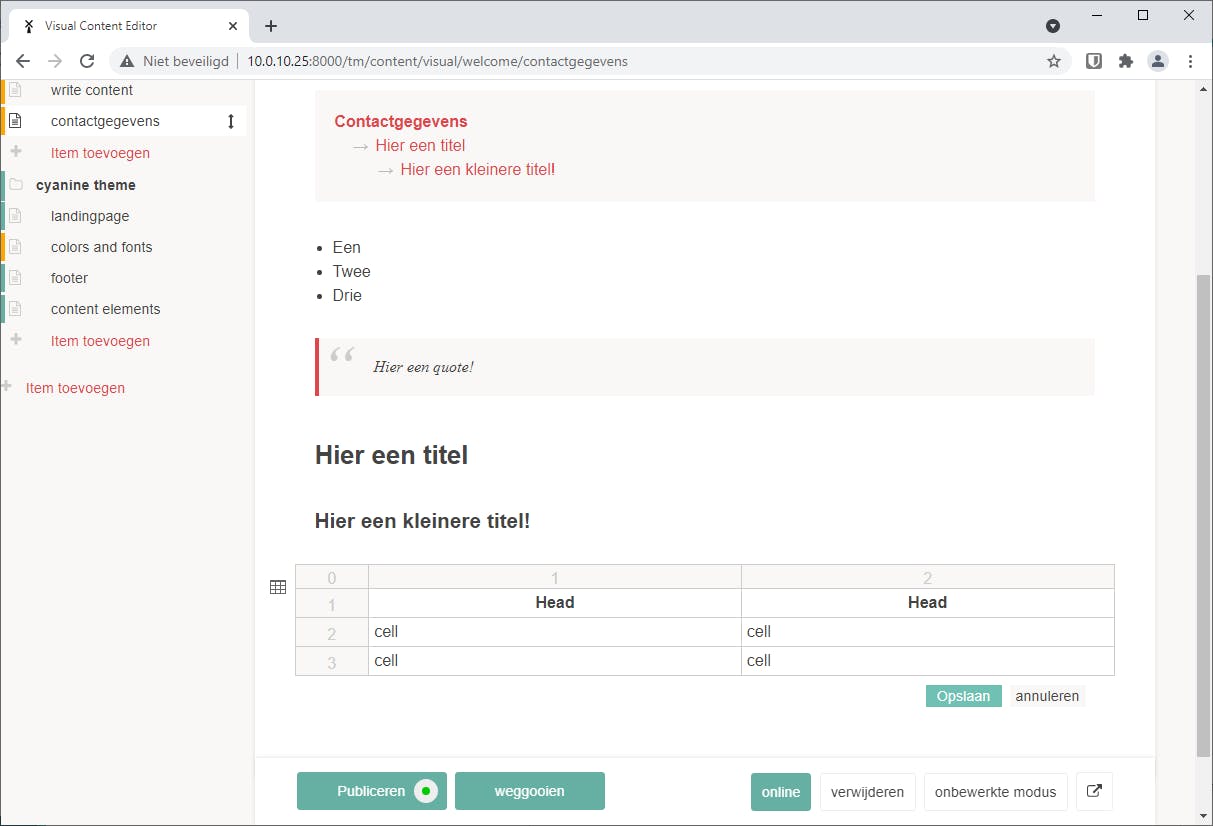Follow the Hier een titel breadcrumb link

coord(420,145)
